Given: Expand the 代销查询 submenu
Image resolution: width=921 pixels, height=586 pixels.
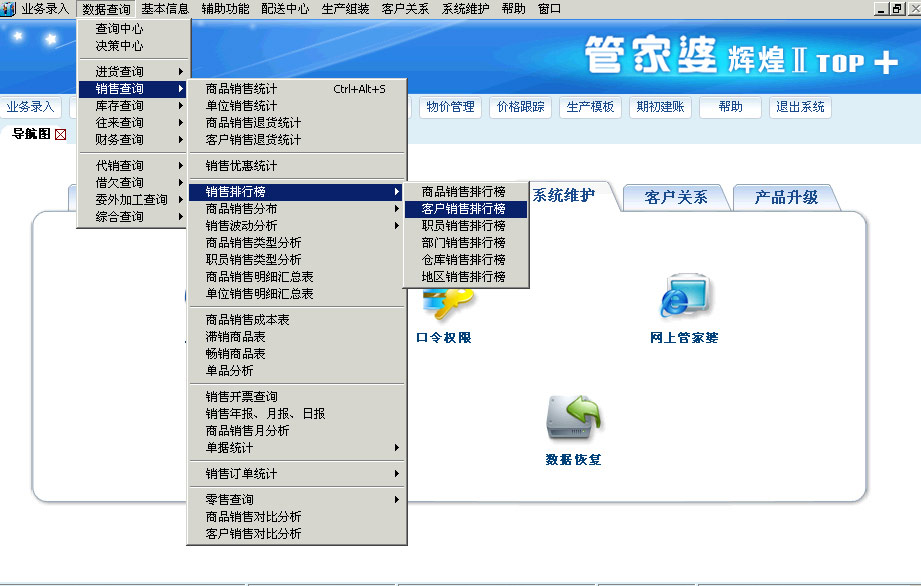Looking at the screenshot, I should tap(133, 166).
